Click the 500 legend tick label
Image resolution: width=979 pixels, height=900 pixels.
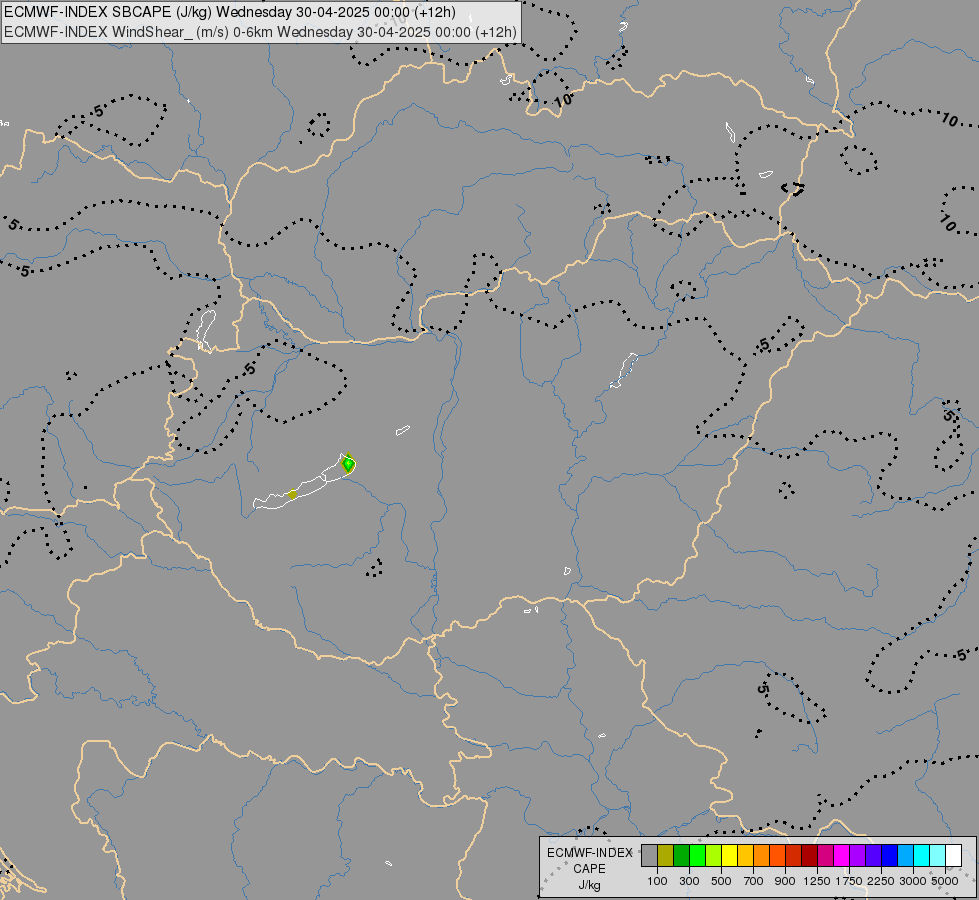[721, 881]
